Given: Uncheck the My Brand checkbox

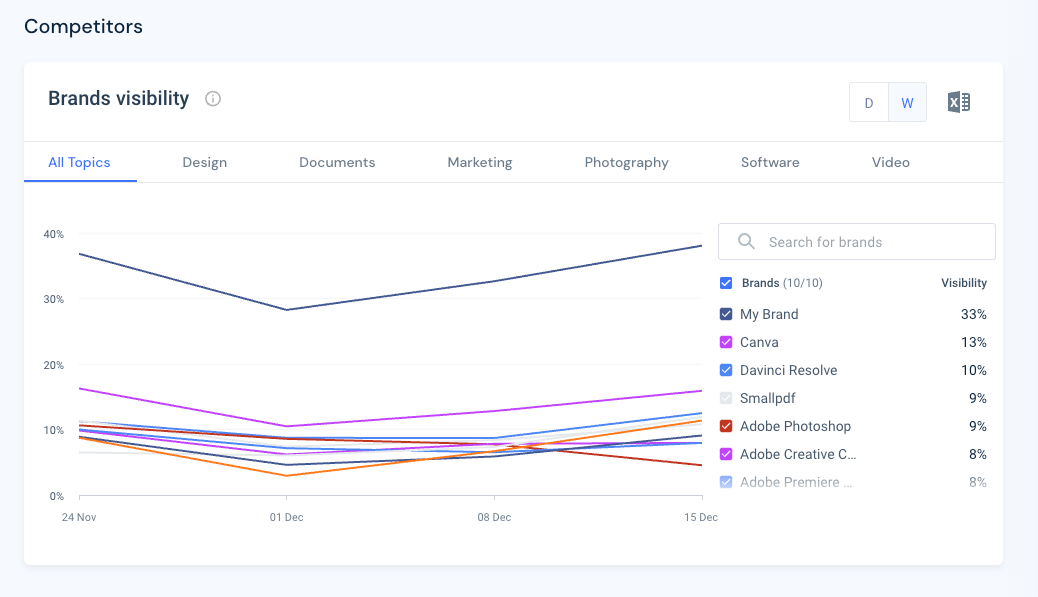Looking at the screenshot, I should pyautogui.click(x=726, y=314).
